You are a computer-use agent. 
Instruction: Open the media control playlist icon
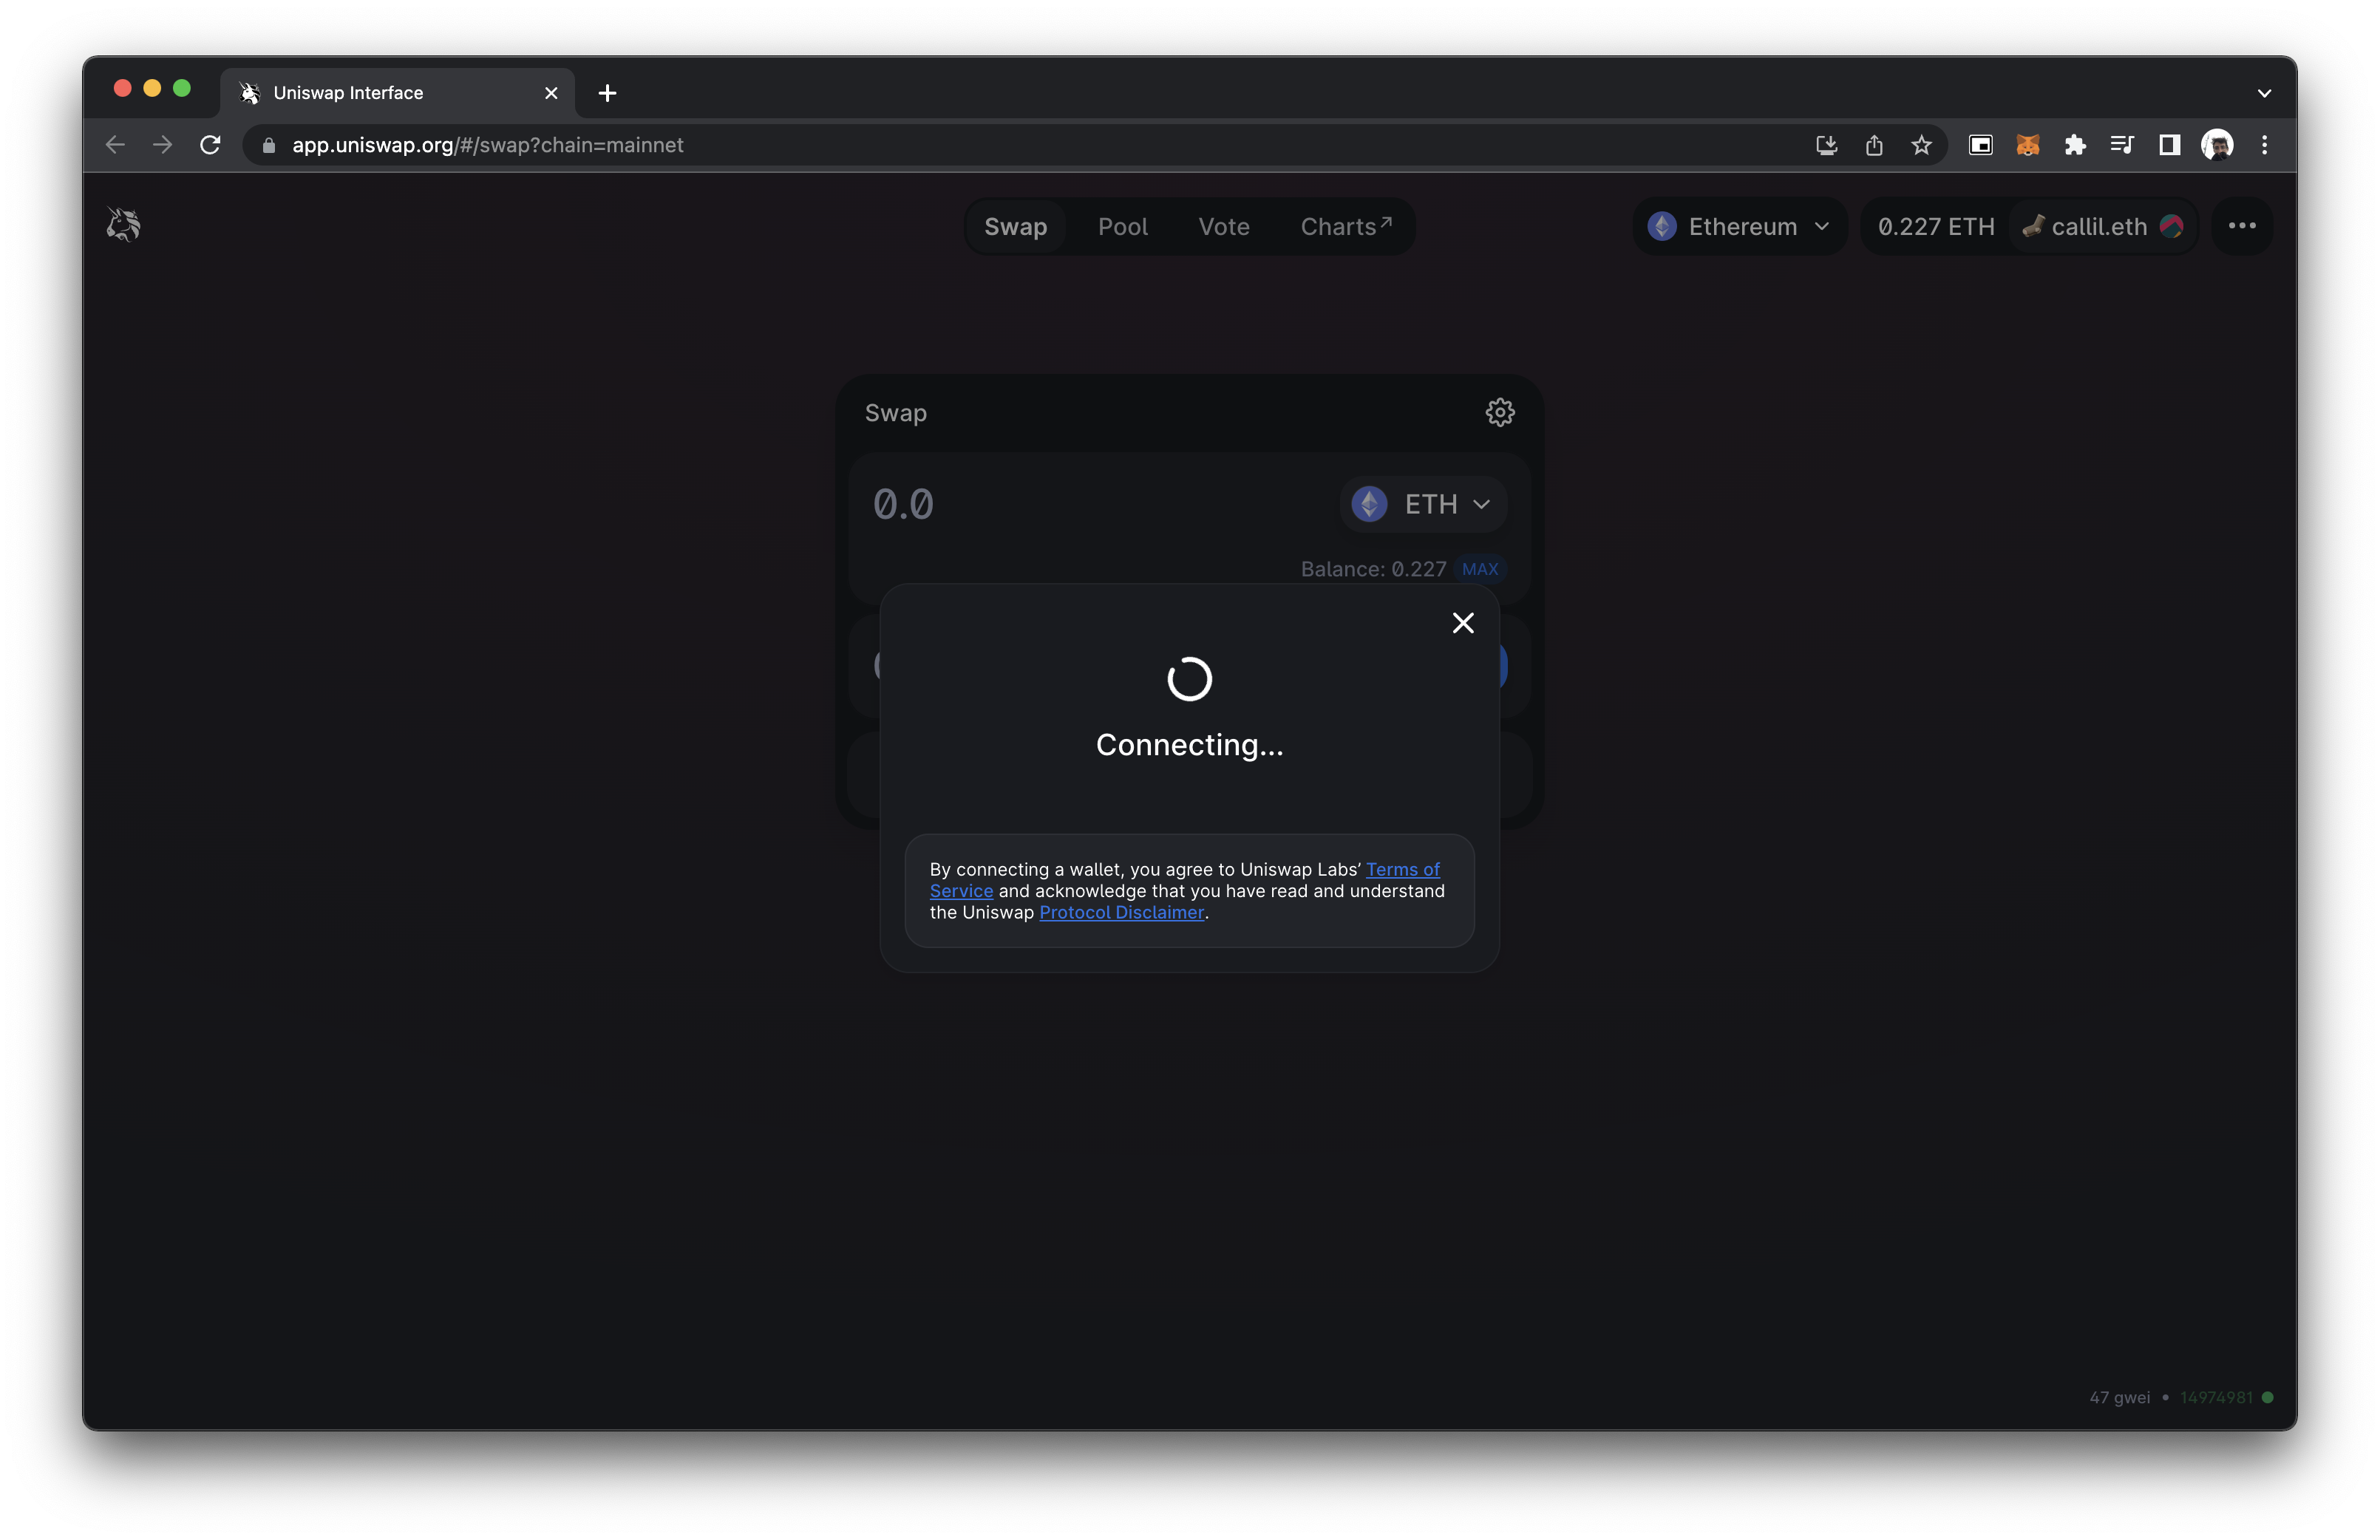pos(2122,145)
